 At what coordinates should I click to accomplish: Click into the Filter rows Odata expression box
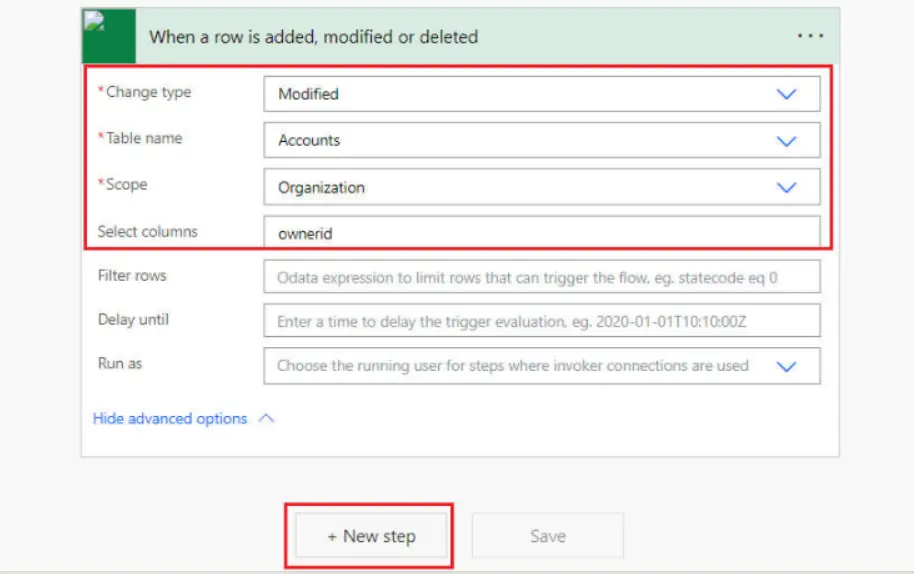tap(540, 277)
